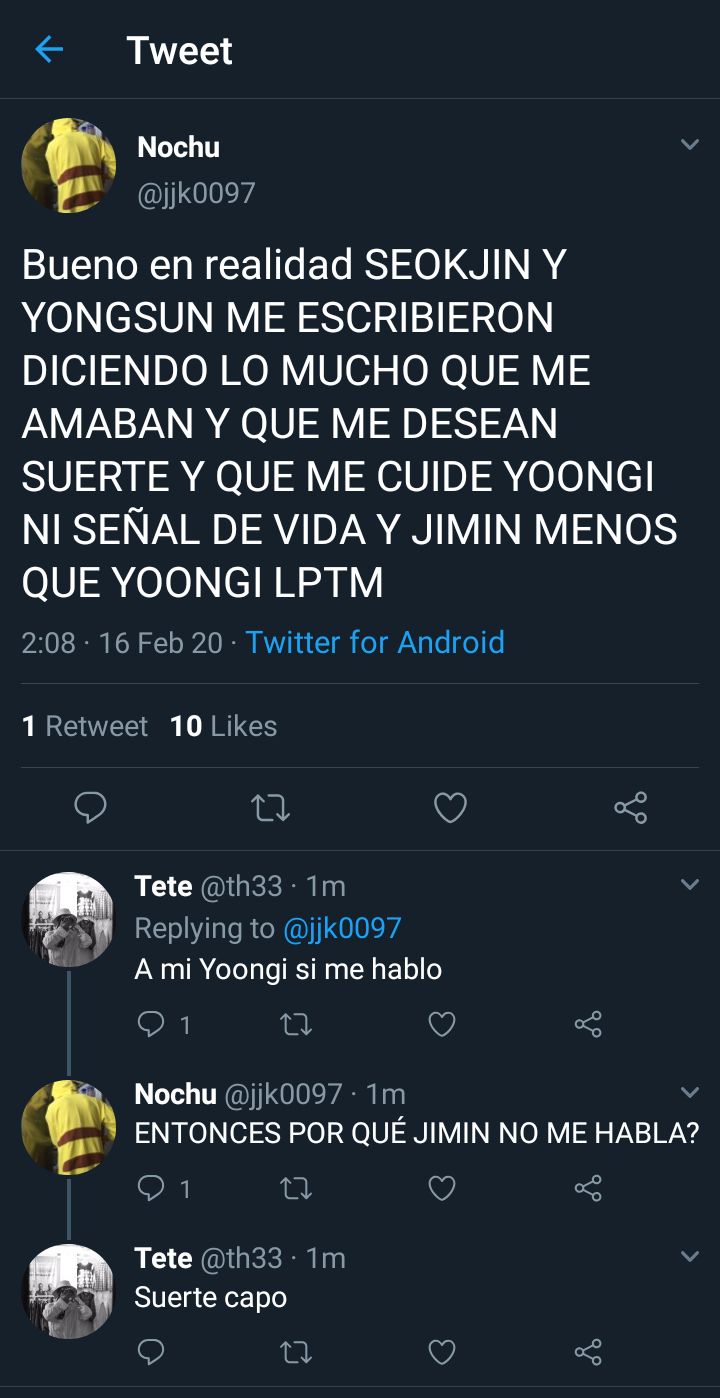View the 10 Likes list
The image size is (720, 1398).
point(224,726)
